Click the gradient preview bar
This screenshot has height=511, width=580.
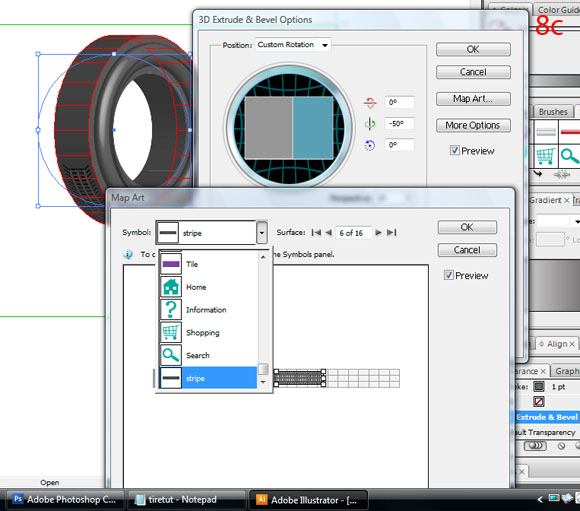(x=554, y=286)
